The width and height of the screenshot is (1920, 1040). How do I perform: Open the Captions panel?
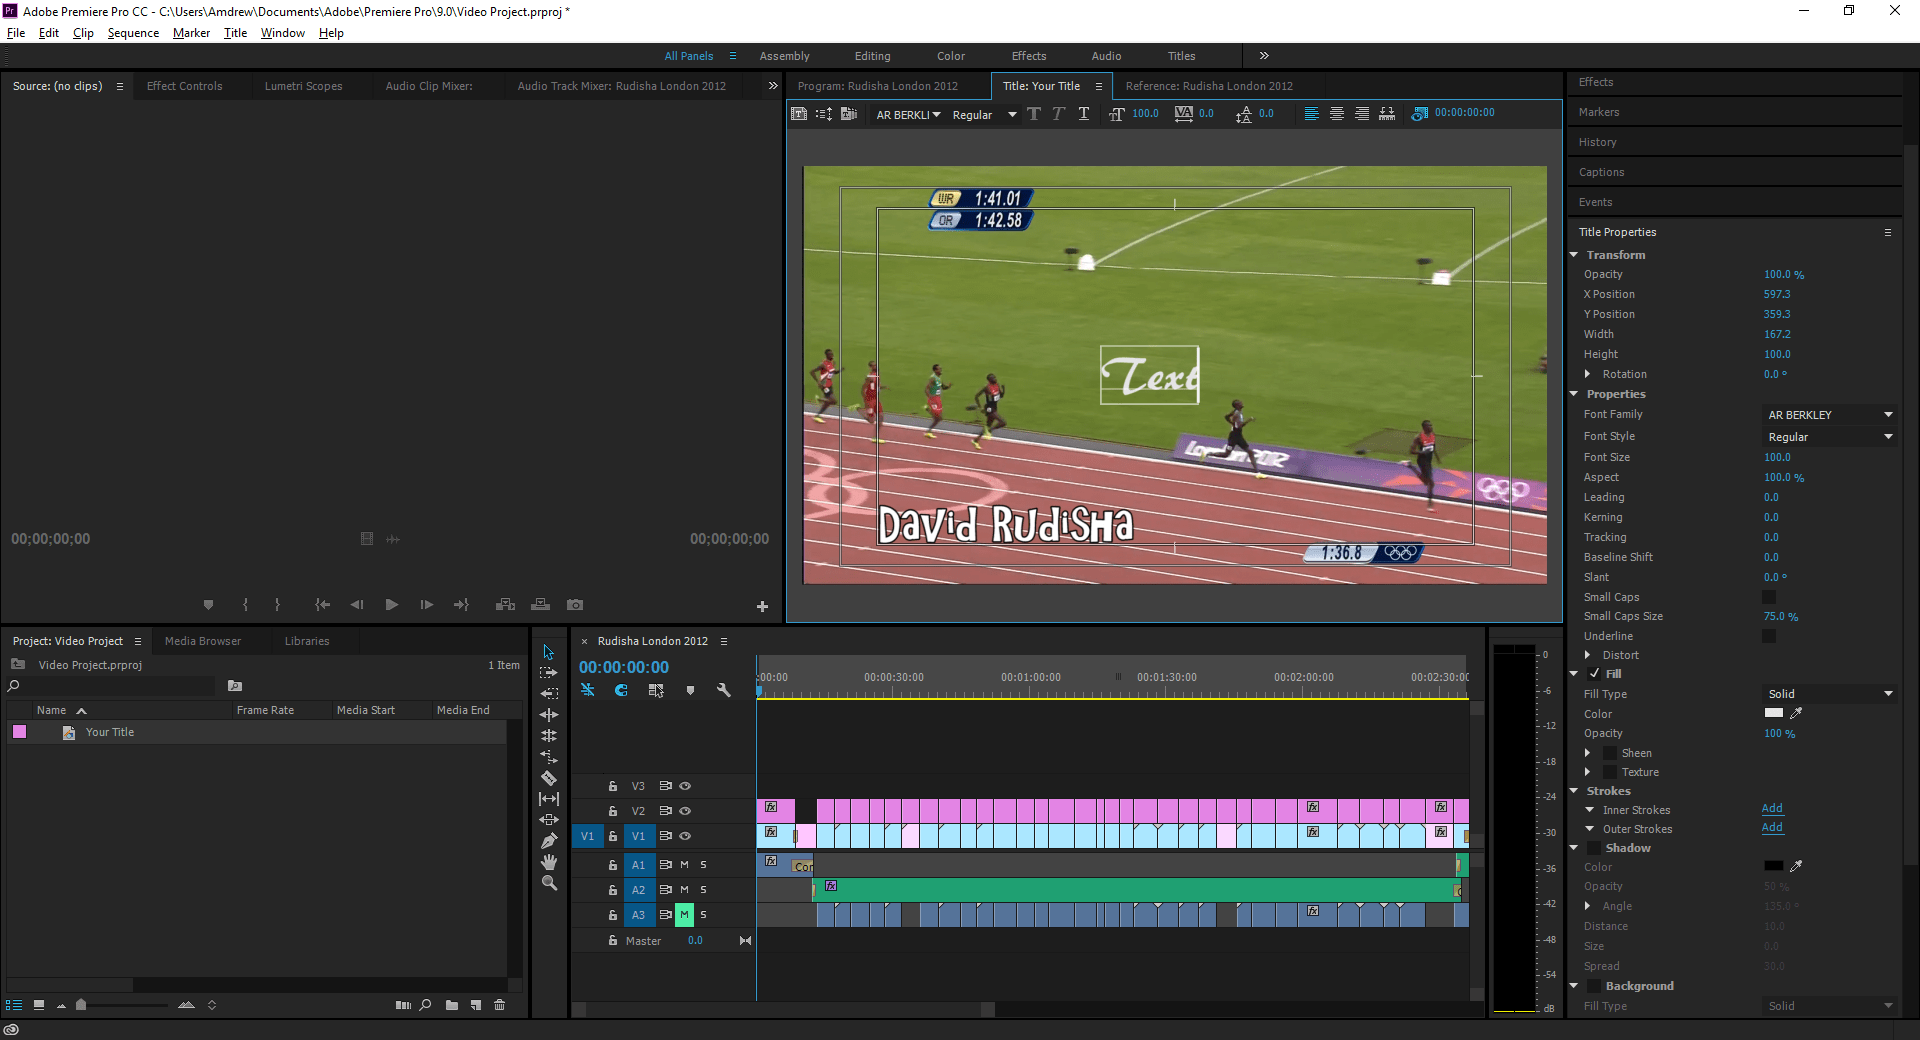pyautogui.click(x=1601, y=172)
